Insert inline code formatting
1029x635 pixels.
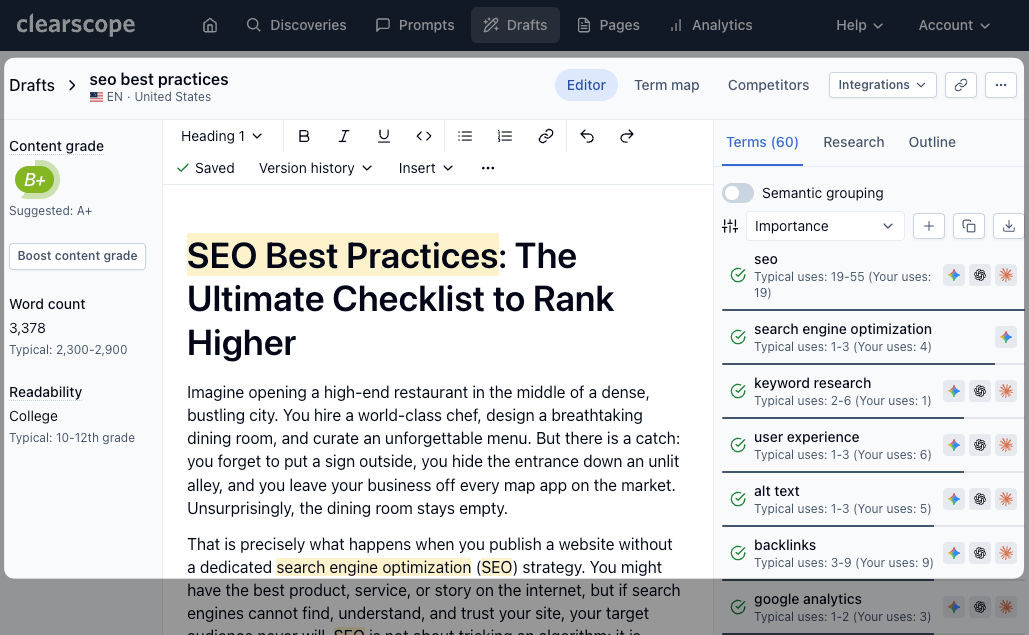tap(424, 136)
